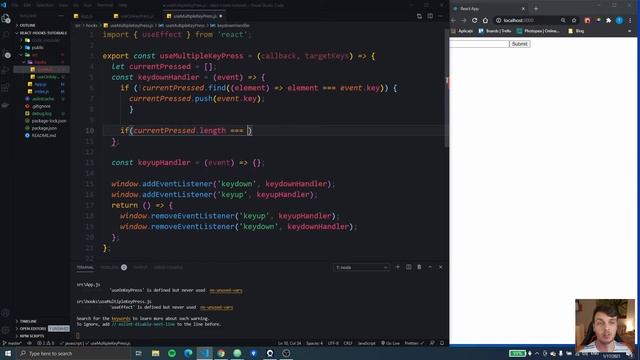Open the Accounts icon in the activity bar

[6, 313]
